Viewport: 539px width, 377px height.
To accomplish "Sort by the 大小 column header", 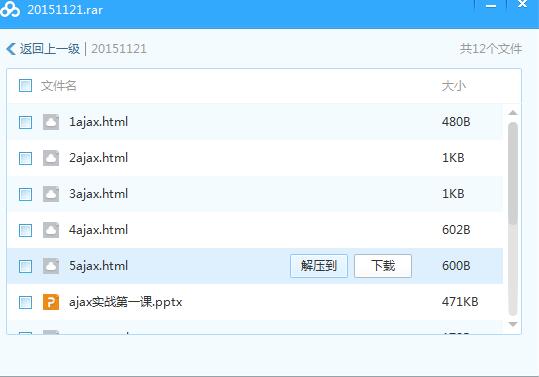I will [x=454, y=86].
